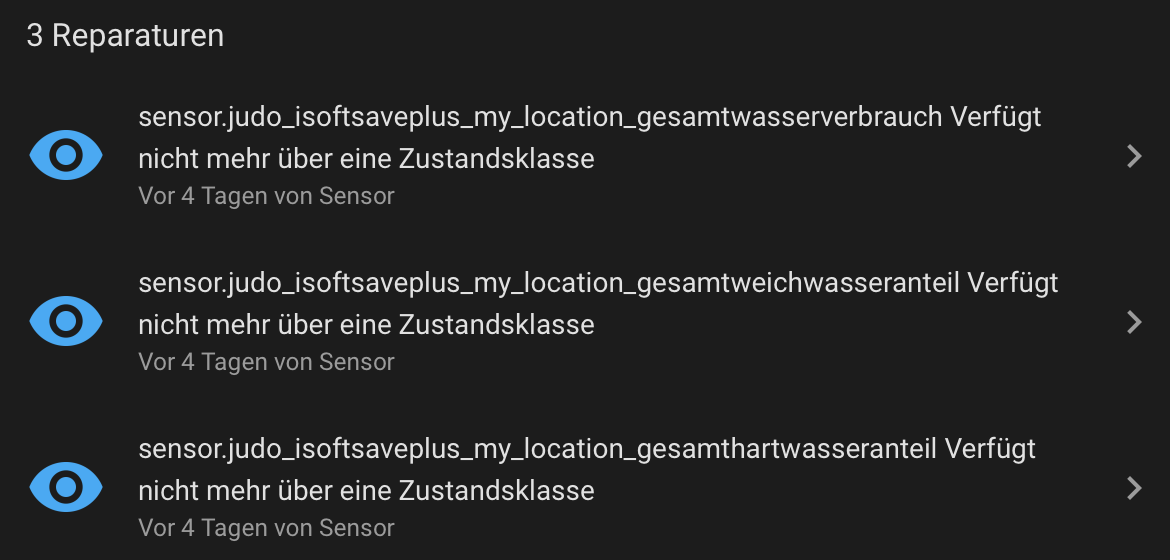Click 'Vor 4 Tagen von Sensor' under gesamthartwasseranteil
Viewport: 1170px width, 560px height.
[266, 528]
